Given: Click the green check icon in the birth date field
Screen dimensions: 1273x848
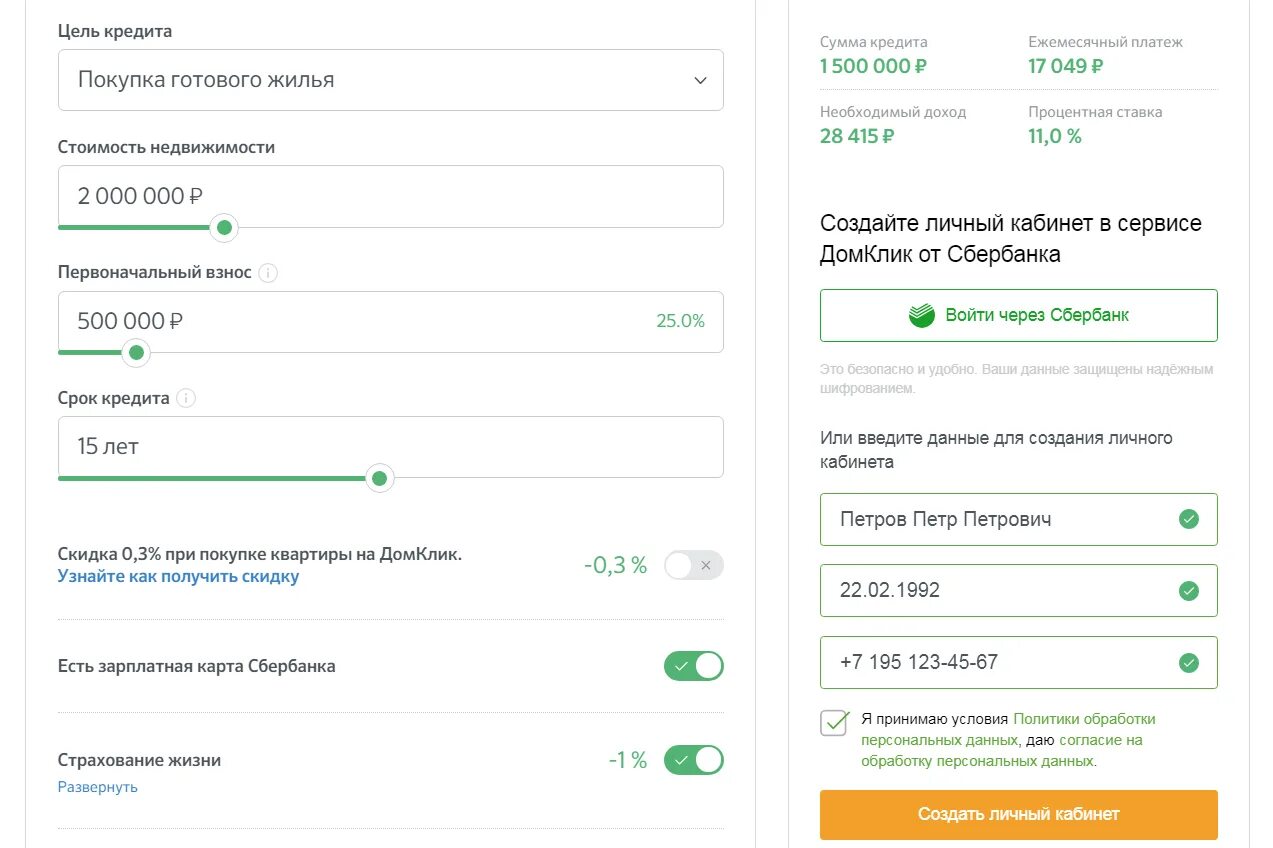Looking at the screenshot, I should click(x=1188, y=591).
